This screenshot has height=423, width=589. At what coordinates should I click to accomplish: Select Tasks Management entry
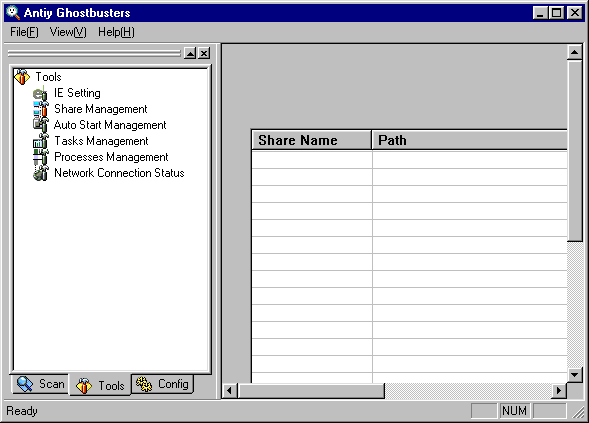click(x=101, y=141)
